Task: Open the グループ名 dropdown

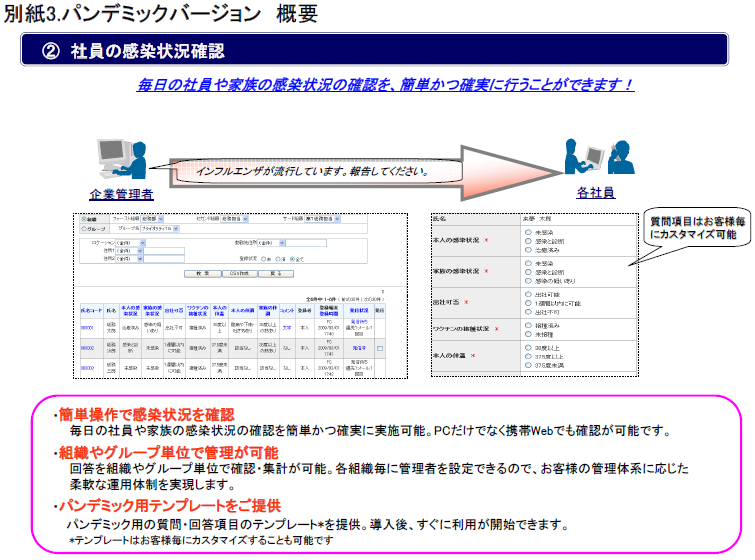Action: pyautogui.click(x=160, y=229)
